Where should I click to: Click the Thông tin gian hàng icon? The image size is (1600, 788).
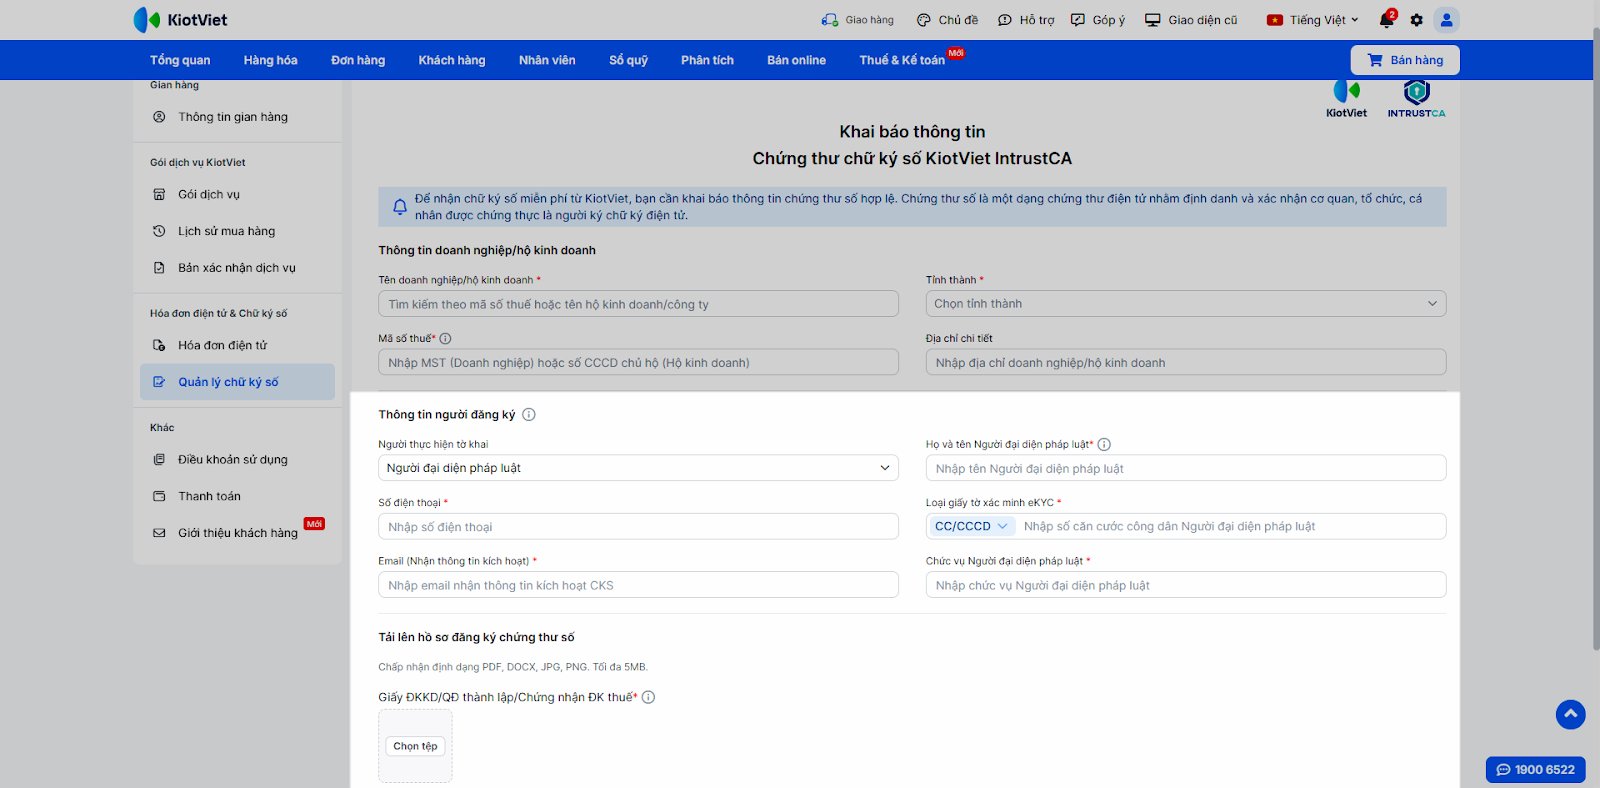[159, 117]
